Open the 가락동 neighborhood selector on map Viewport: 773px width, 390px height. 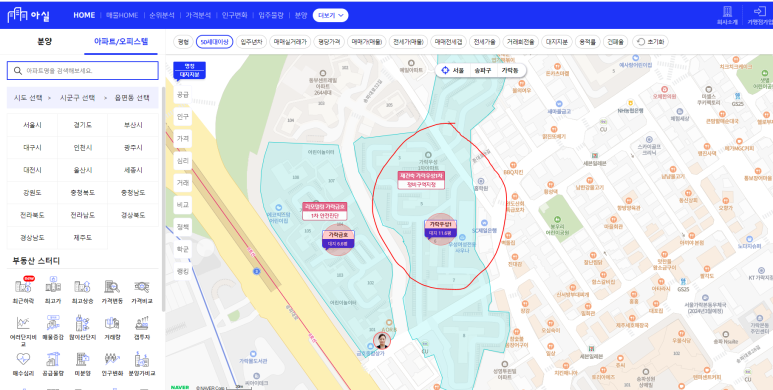tap(510, 71)
